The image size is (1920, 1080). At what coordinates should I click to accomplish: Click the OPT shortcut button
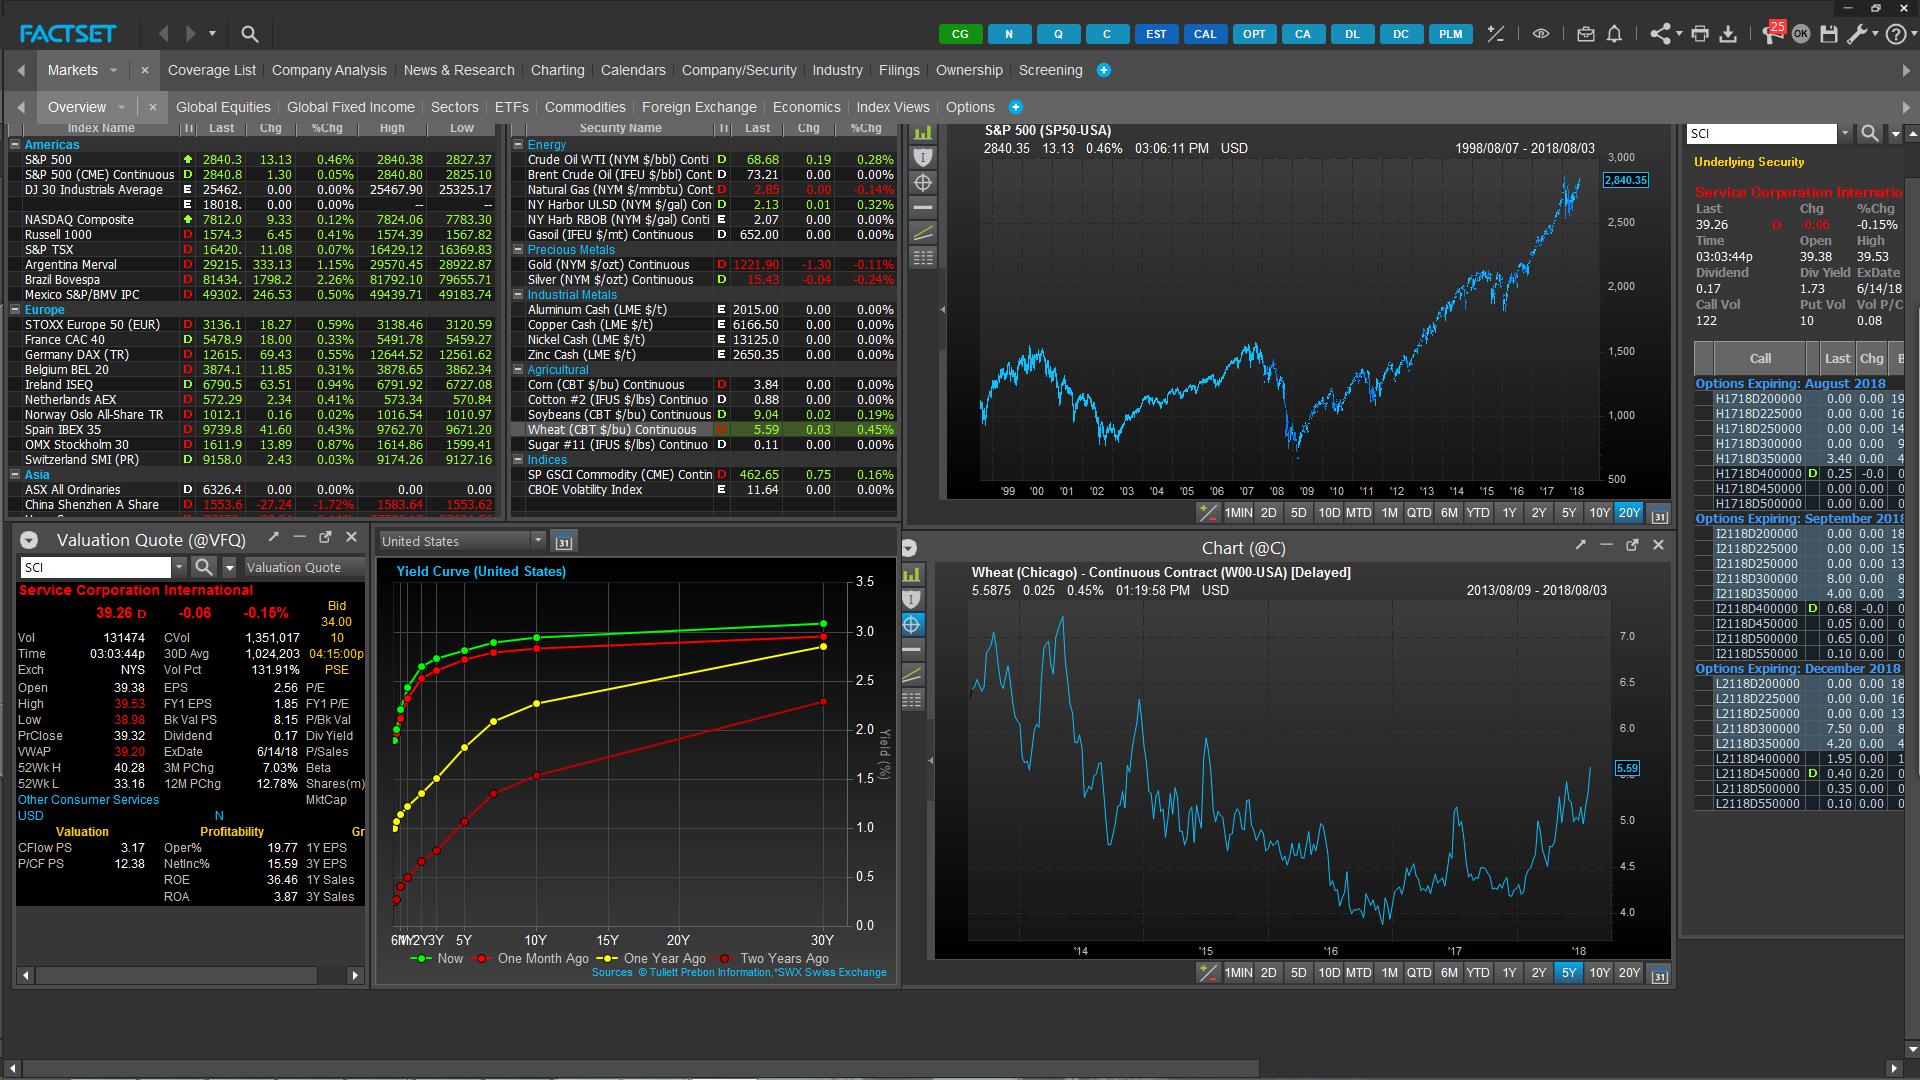click(1254, 34)
